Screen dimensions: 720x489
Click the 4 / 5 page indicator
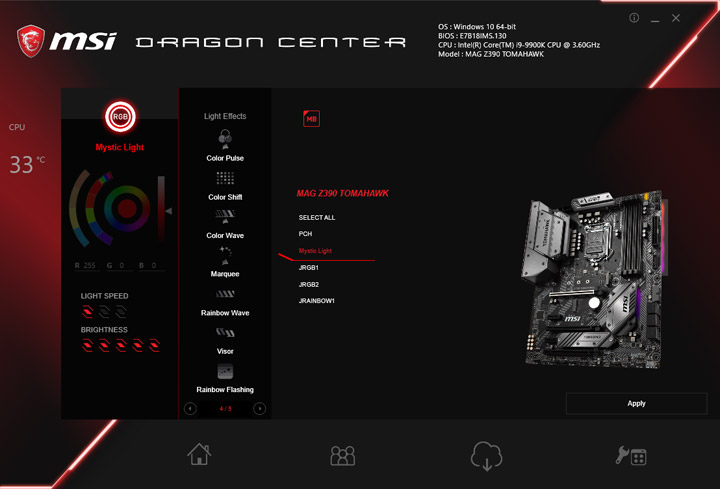click(x=225, y=409)
